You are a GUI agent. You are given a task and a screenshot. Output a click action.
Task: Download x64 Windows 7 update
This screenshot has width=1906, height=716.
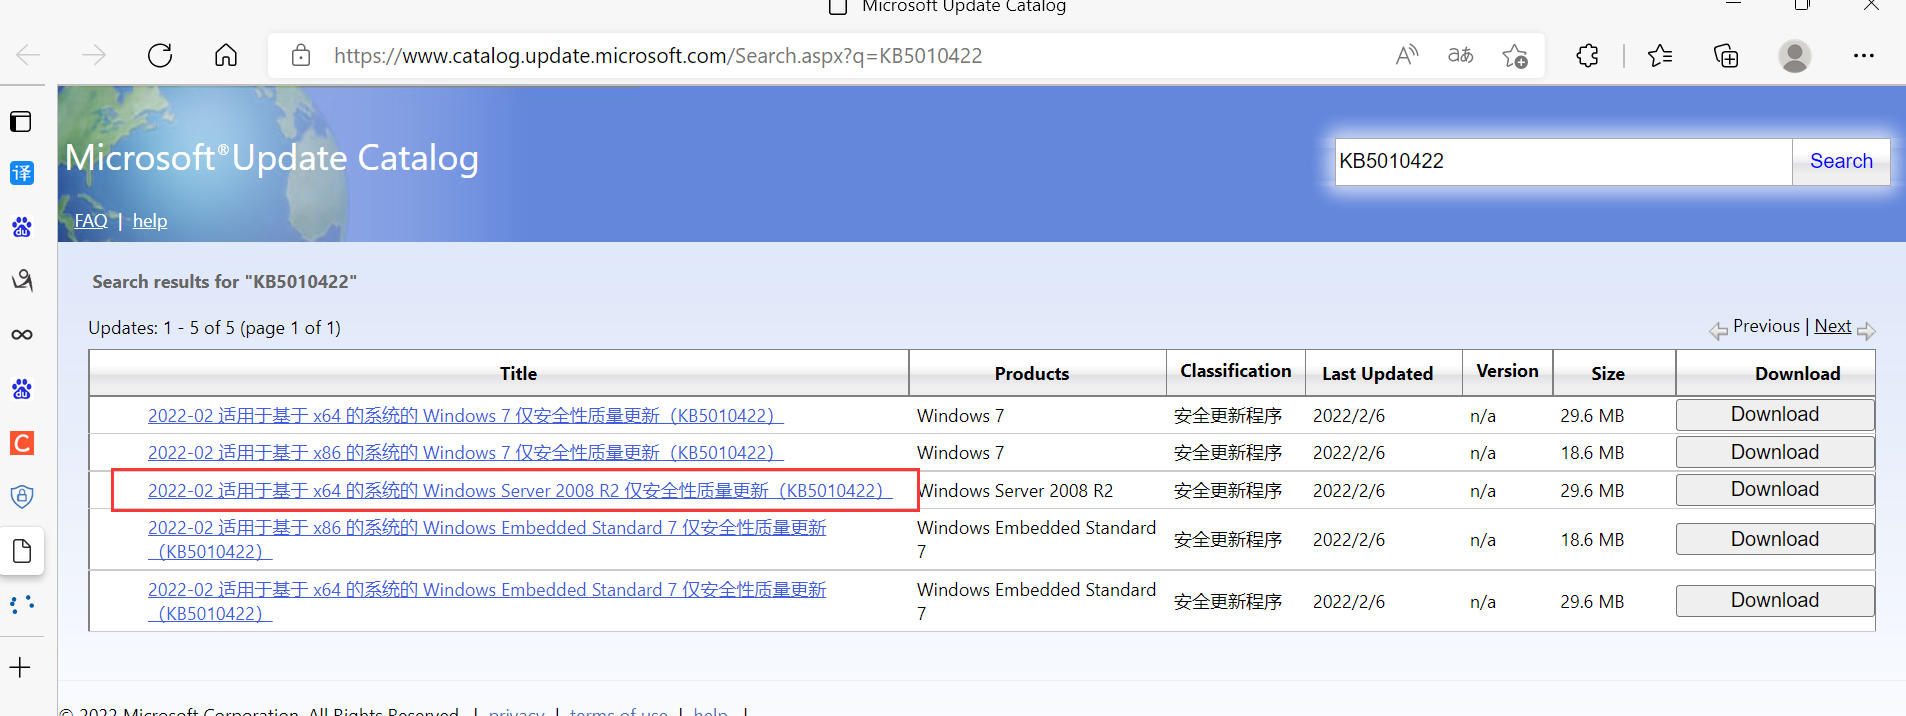pyautogui.click(x=1774, y=415)
